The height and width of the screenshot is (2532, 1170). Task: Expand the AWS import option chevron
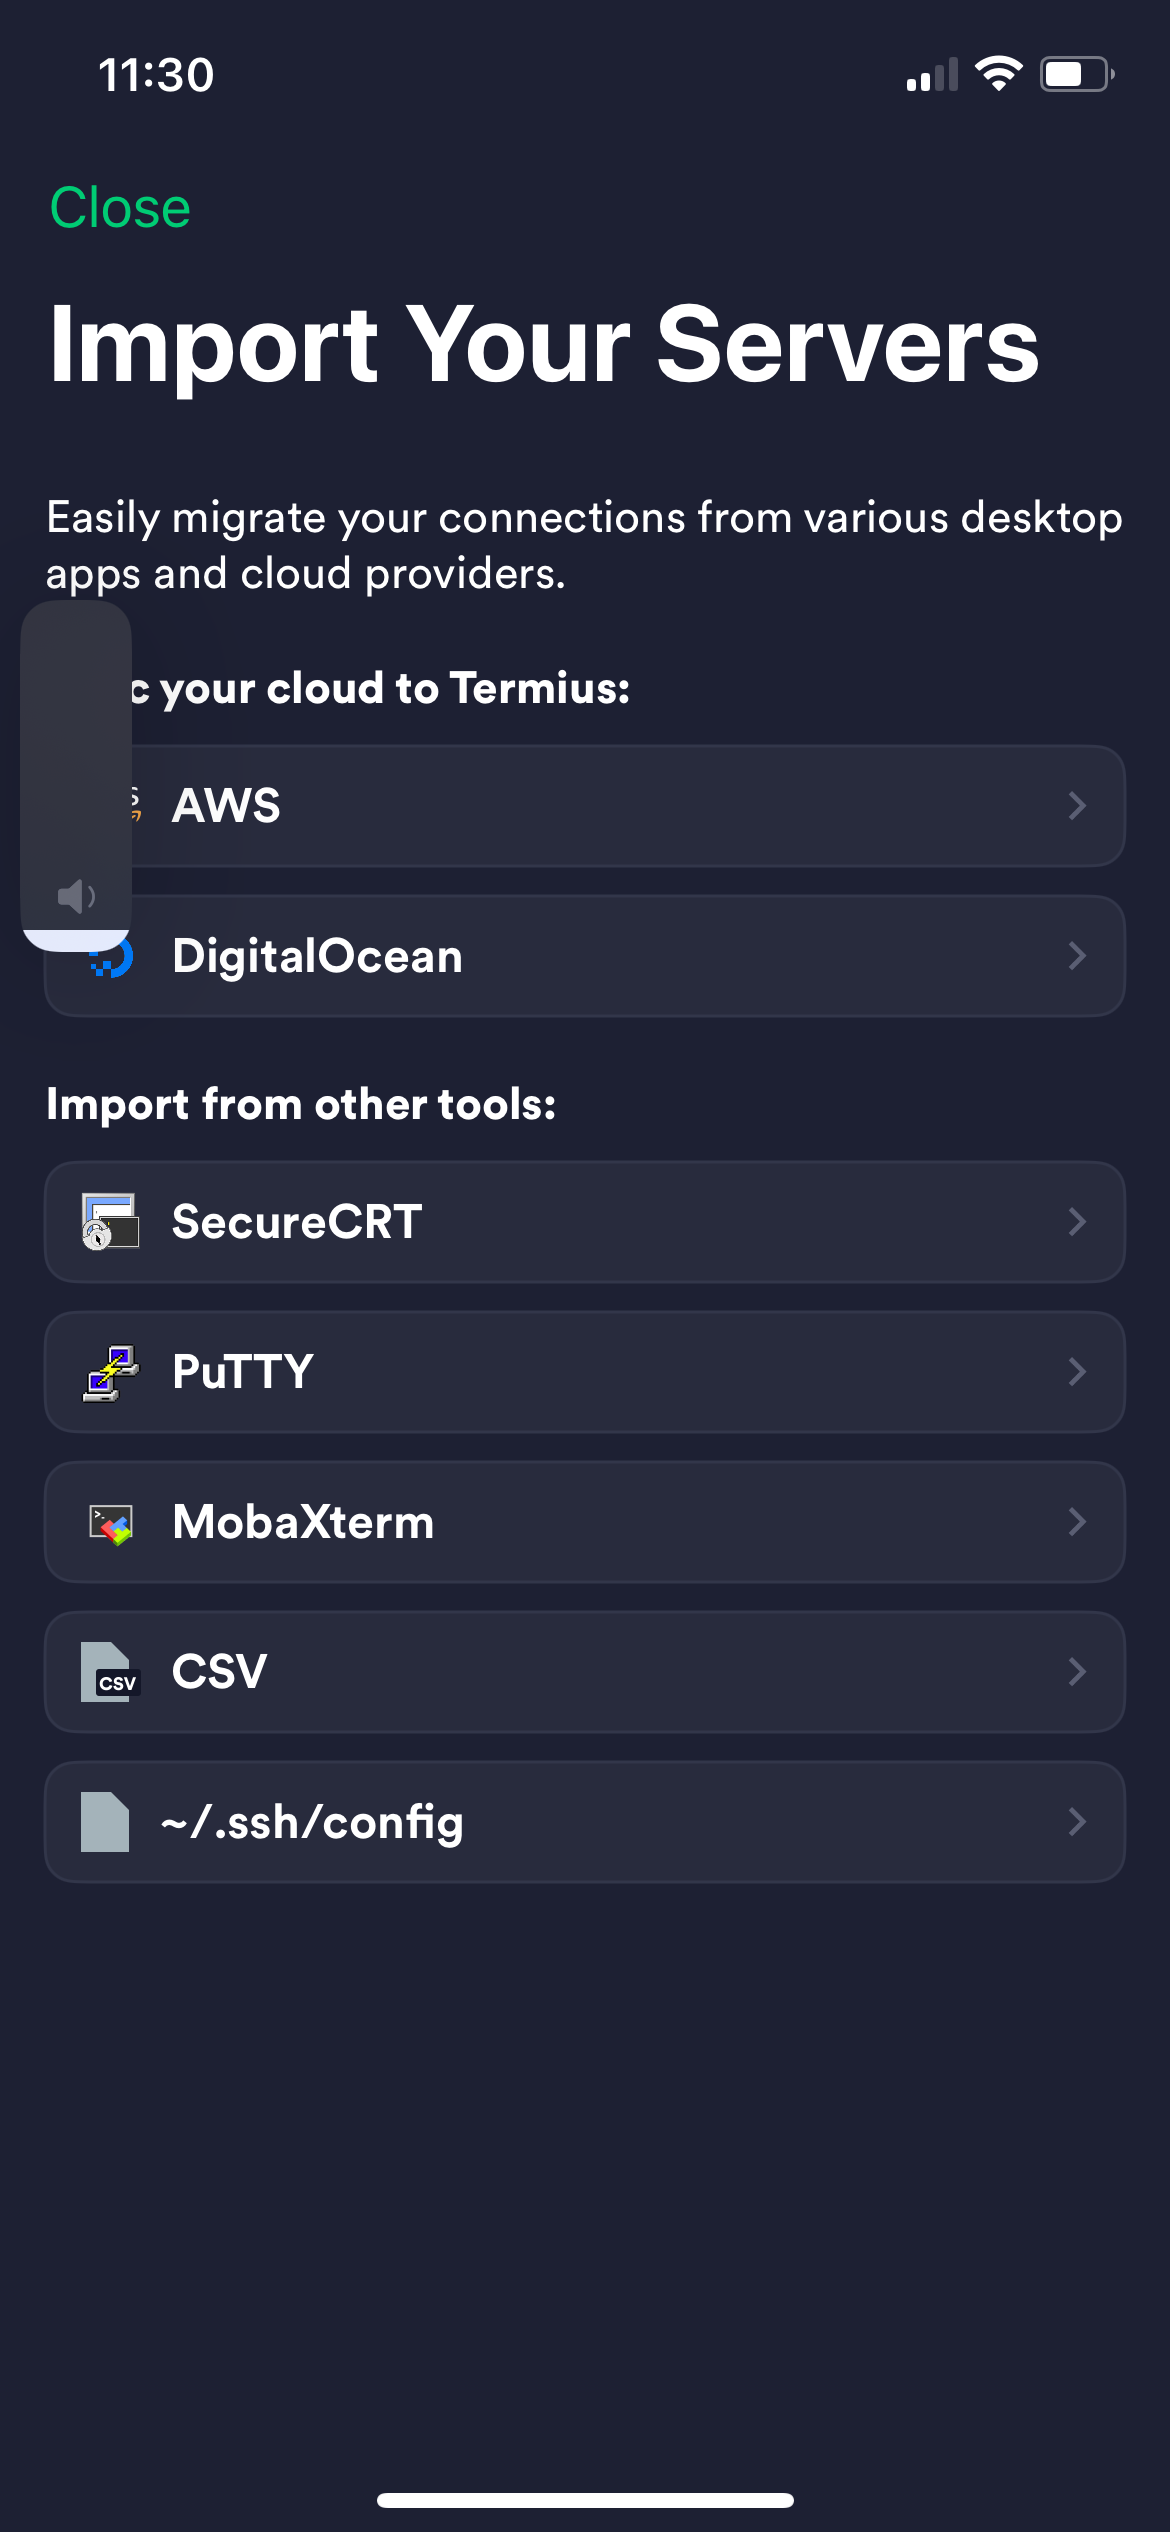[1078, 805]
